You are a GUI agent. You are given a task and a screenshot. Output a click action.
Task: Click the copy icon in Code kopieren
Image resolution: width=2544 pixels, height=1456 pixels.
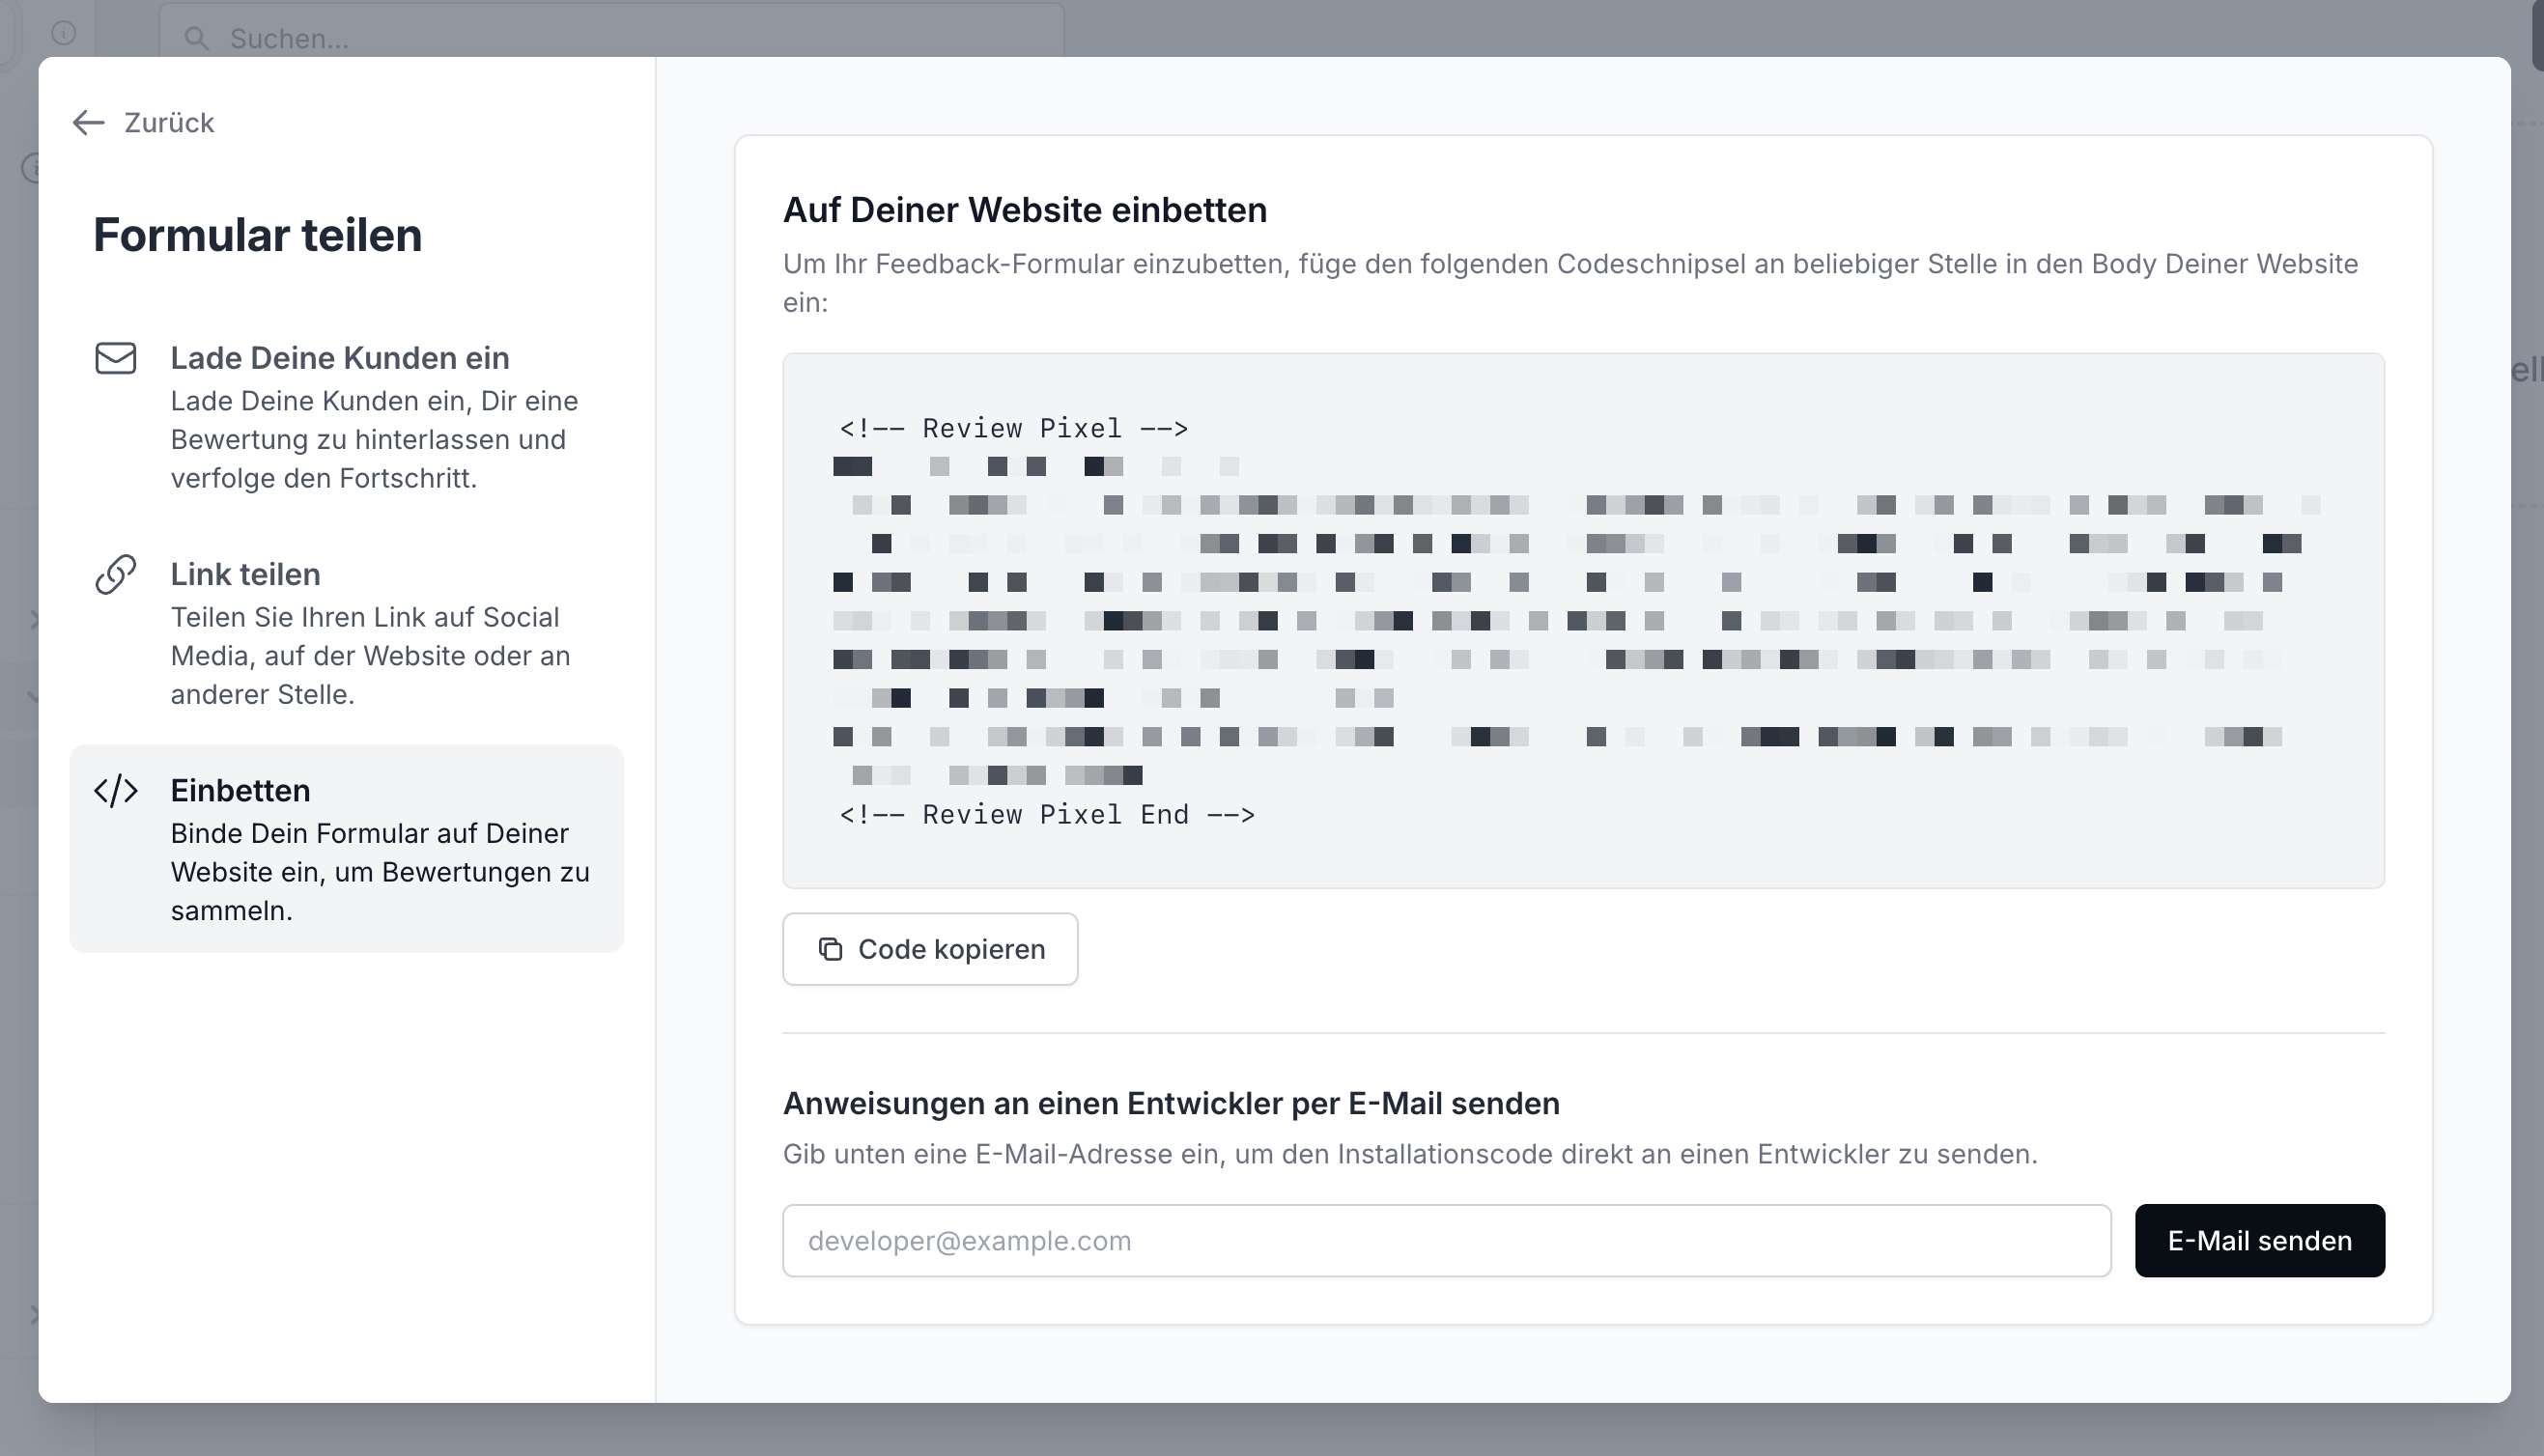tap(830, 949)
